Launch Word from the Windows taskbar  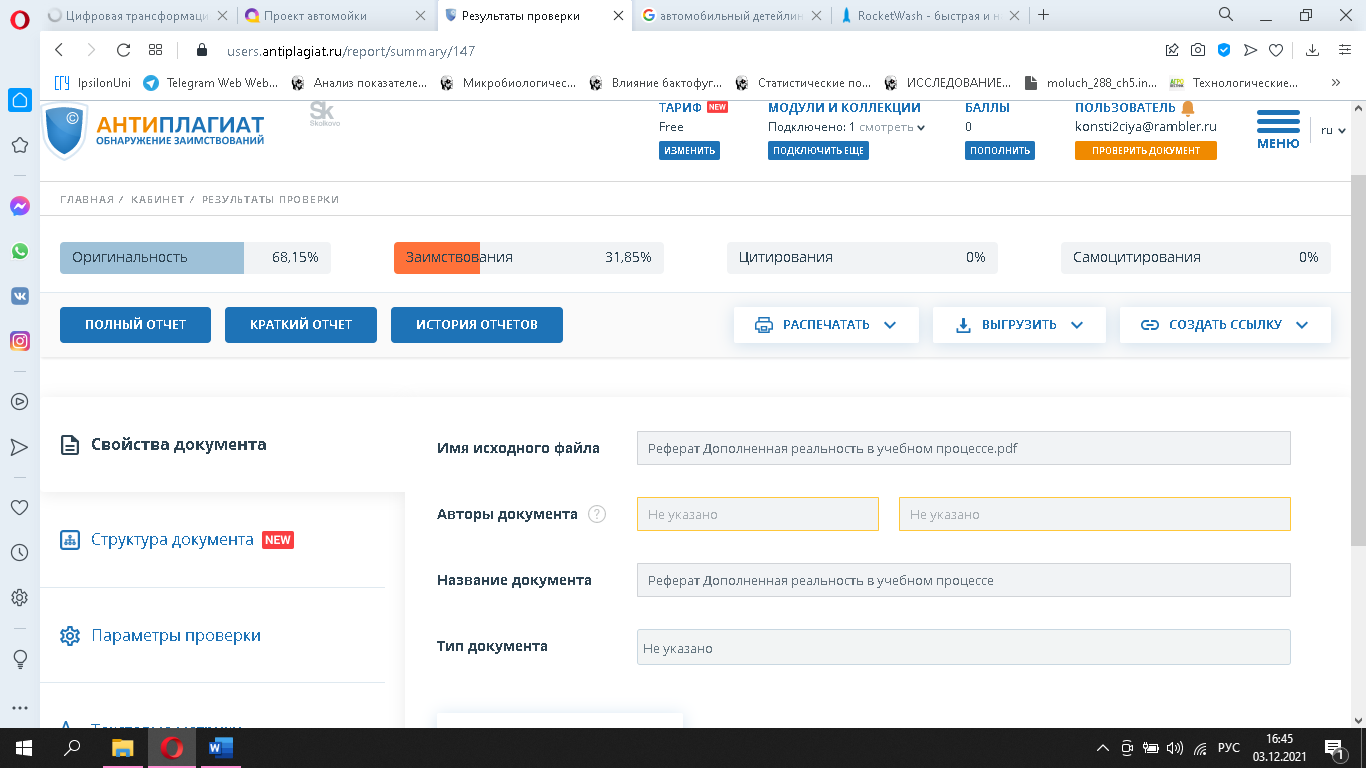[221, 747]
